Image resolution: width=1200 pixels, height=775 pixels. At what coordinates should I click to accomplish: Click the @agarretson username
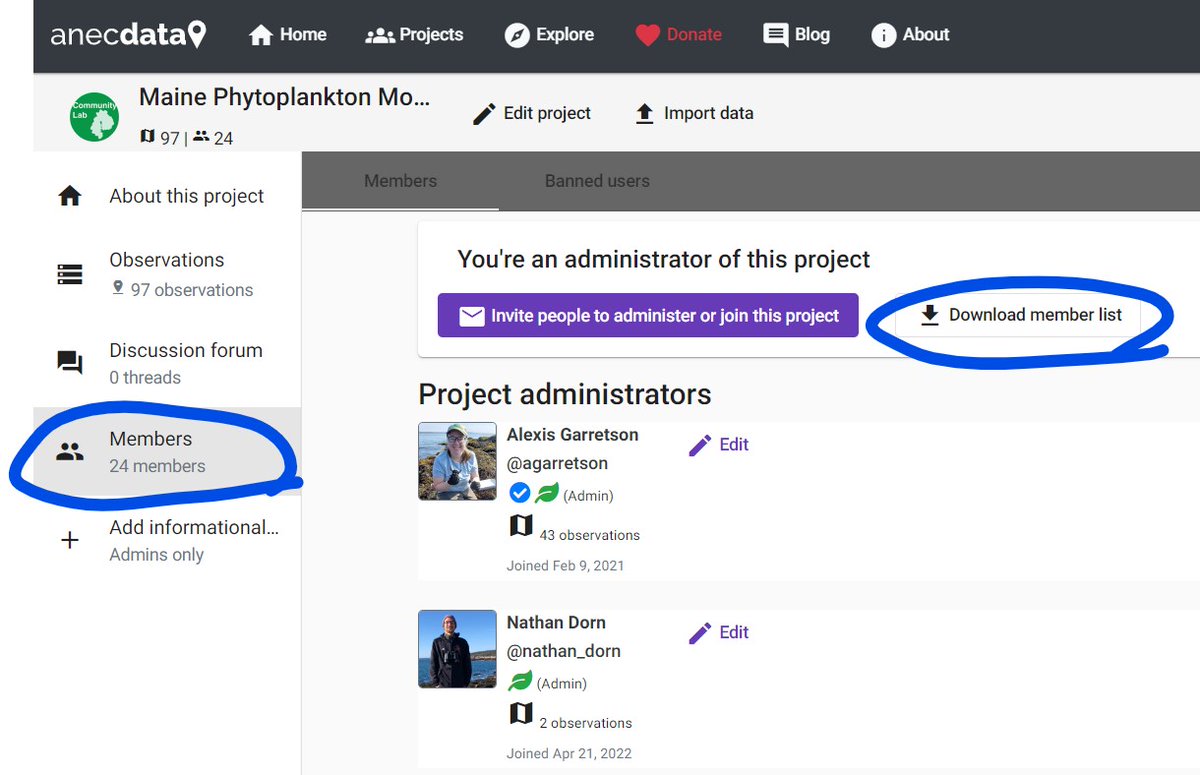557,464
